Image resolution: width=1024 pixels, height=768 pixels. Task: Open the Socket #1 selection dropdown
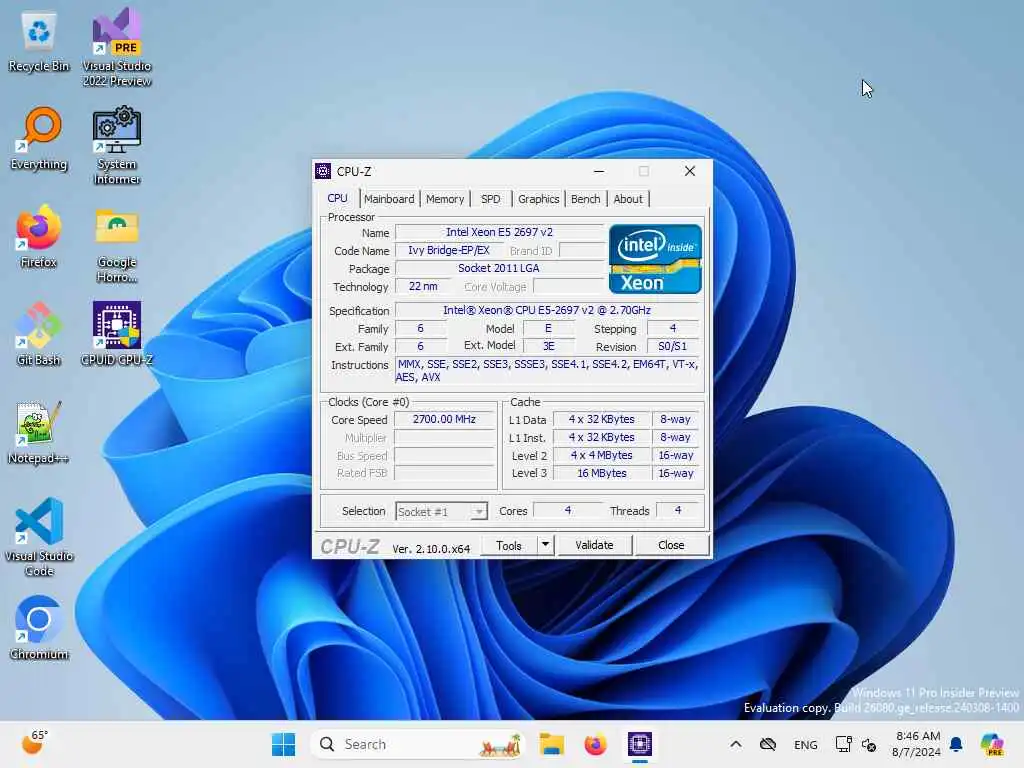point(441,511)
